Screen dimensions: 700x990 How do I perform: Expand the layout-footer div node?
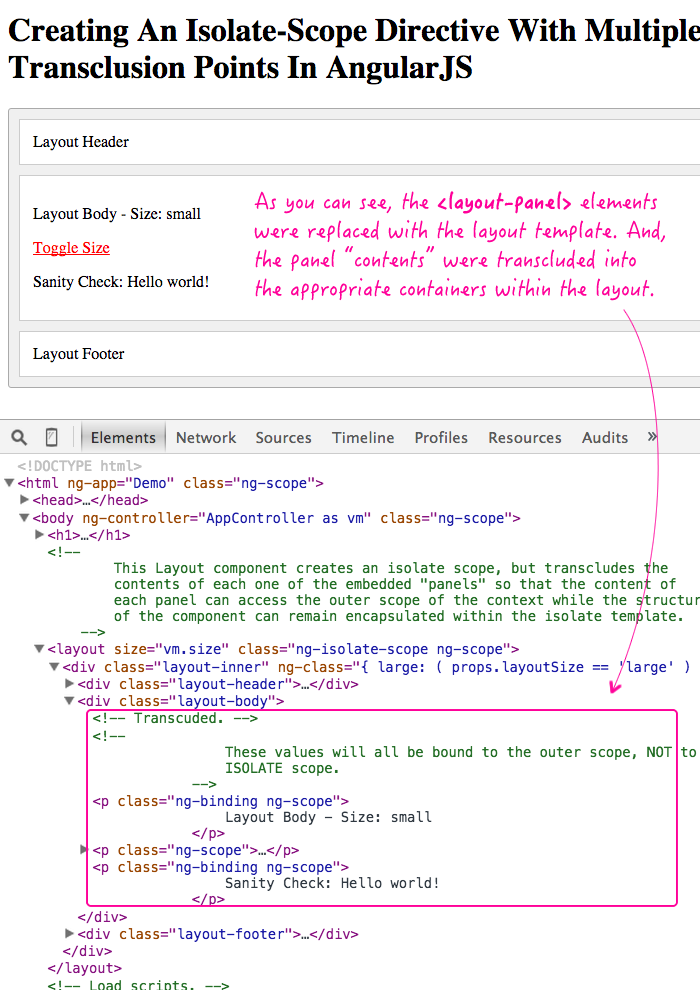point(69,933)
